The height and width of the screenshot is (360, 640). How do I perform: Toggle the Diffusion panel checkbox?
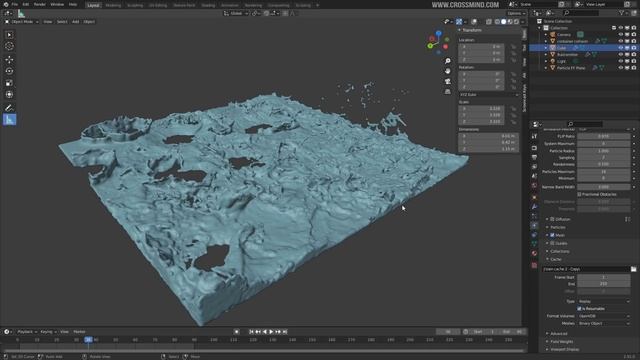pos(552,219)
